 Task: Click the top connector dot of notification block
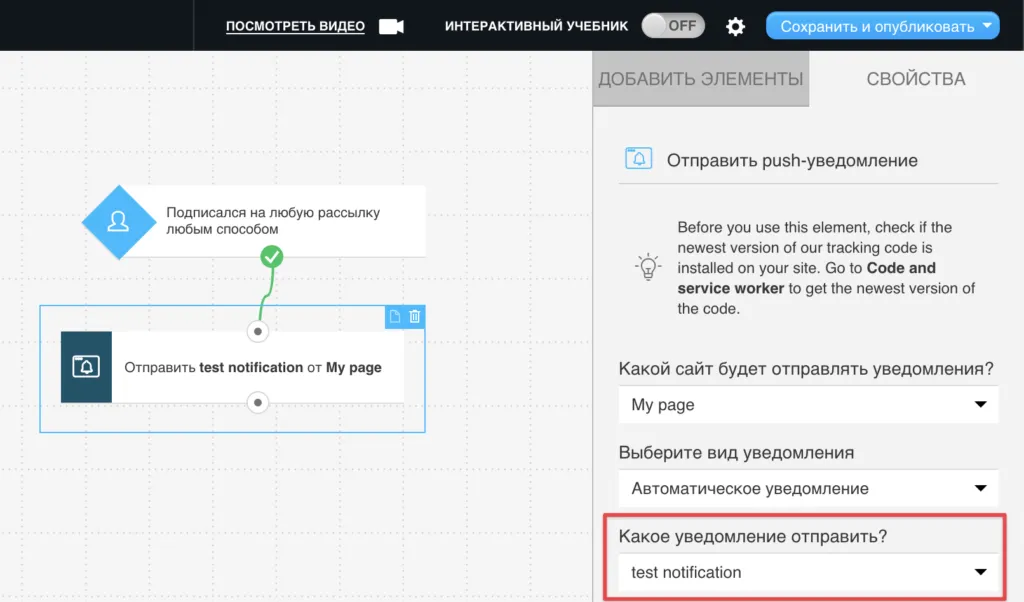coord(258,332)
